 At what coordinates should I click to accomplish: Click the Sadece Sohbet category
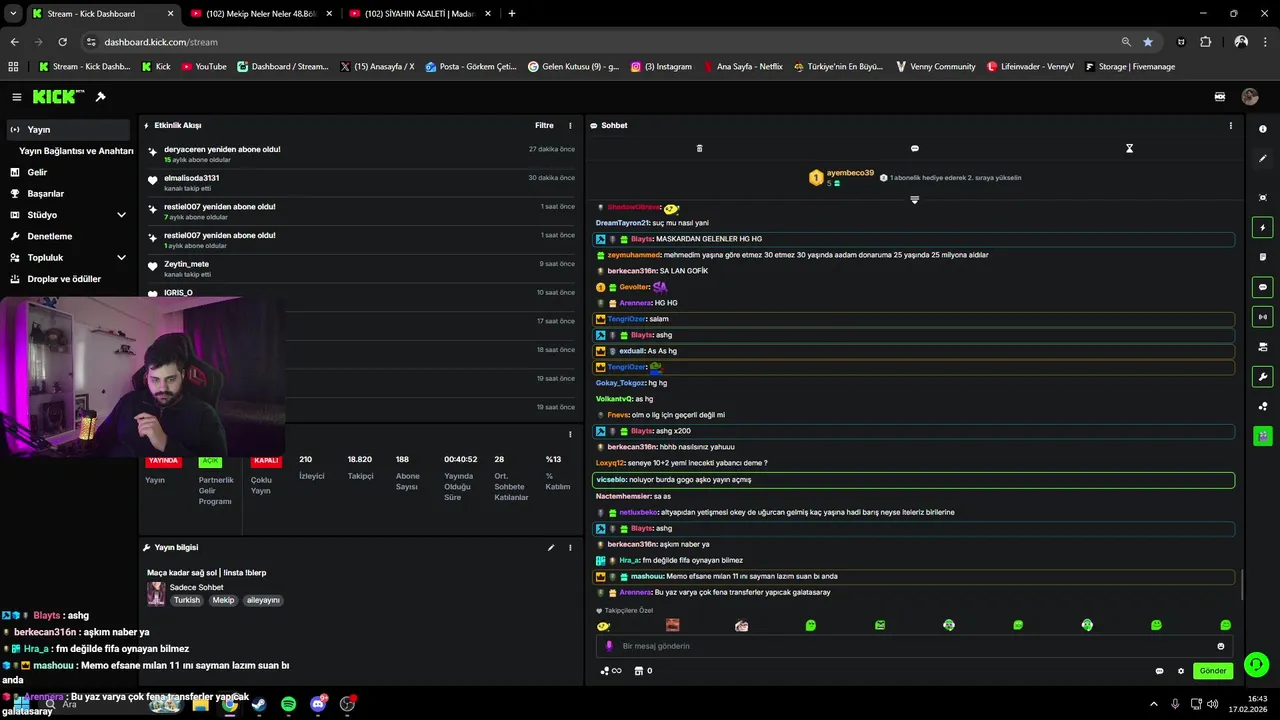[x=197, y=587]
